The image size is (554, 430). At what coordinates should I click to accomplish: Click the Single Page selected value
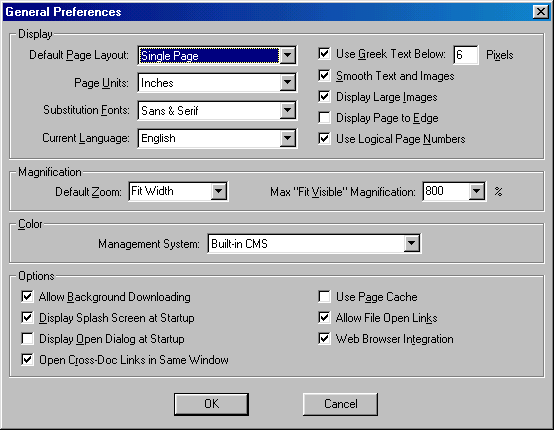click(170, 56)
